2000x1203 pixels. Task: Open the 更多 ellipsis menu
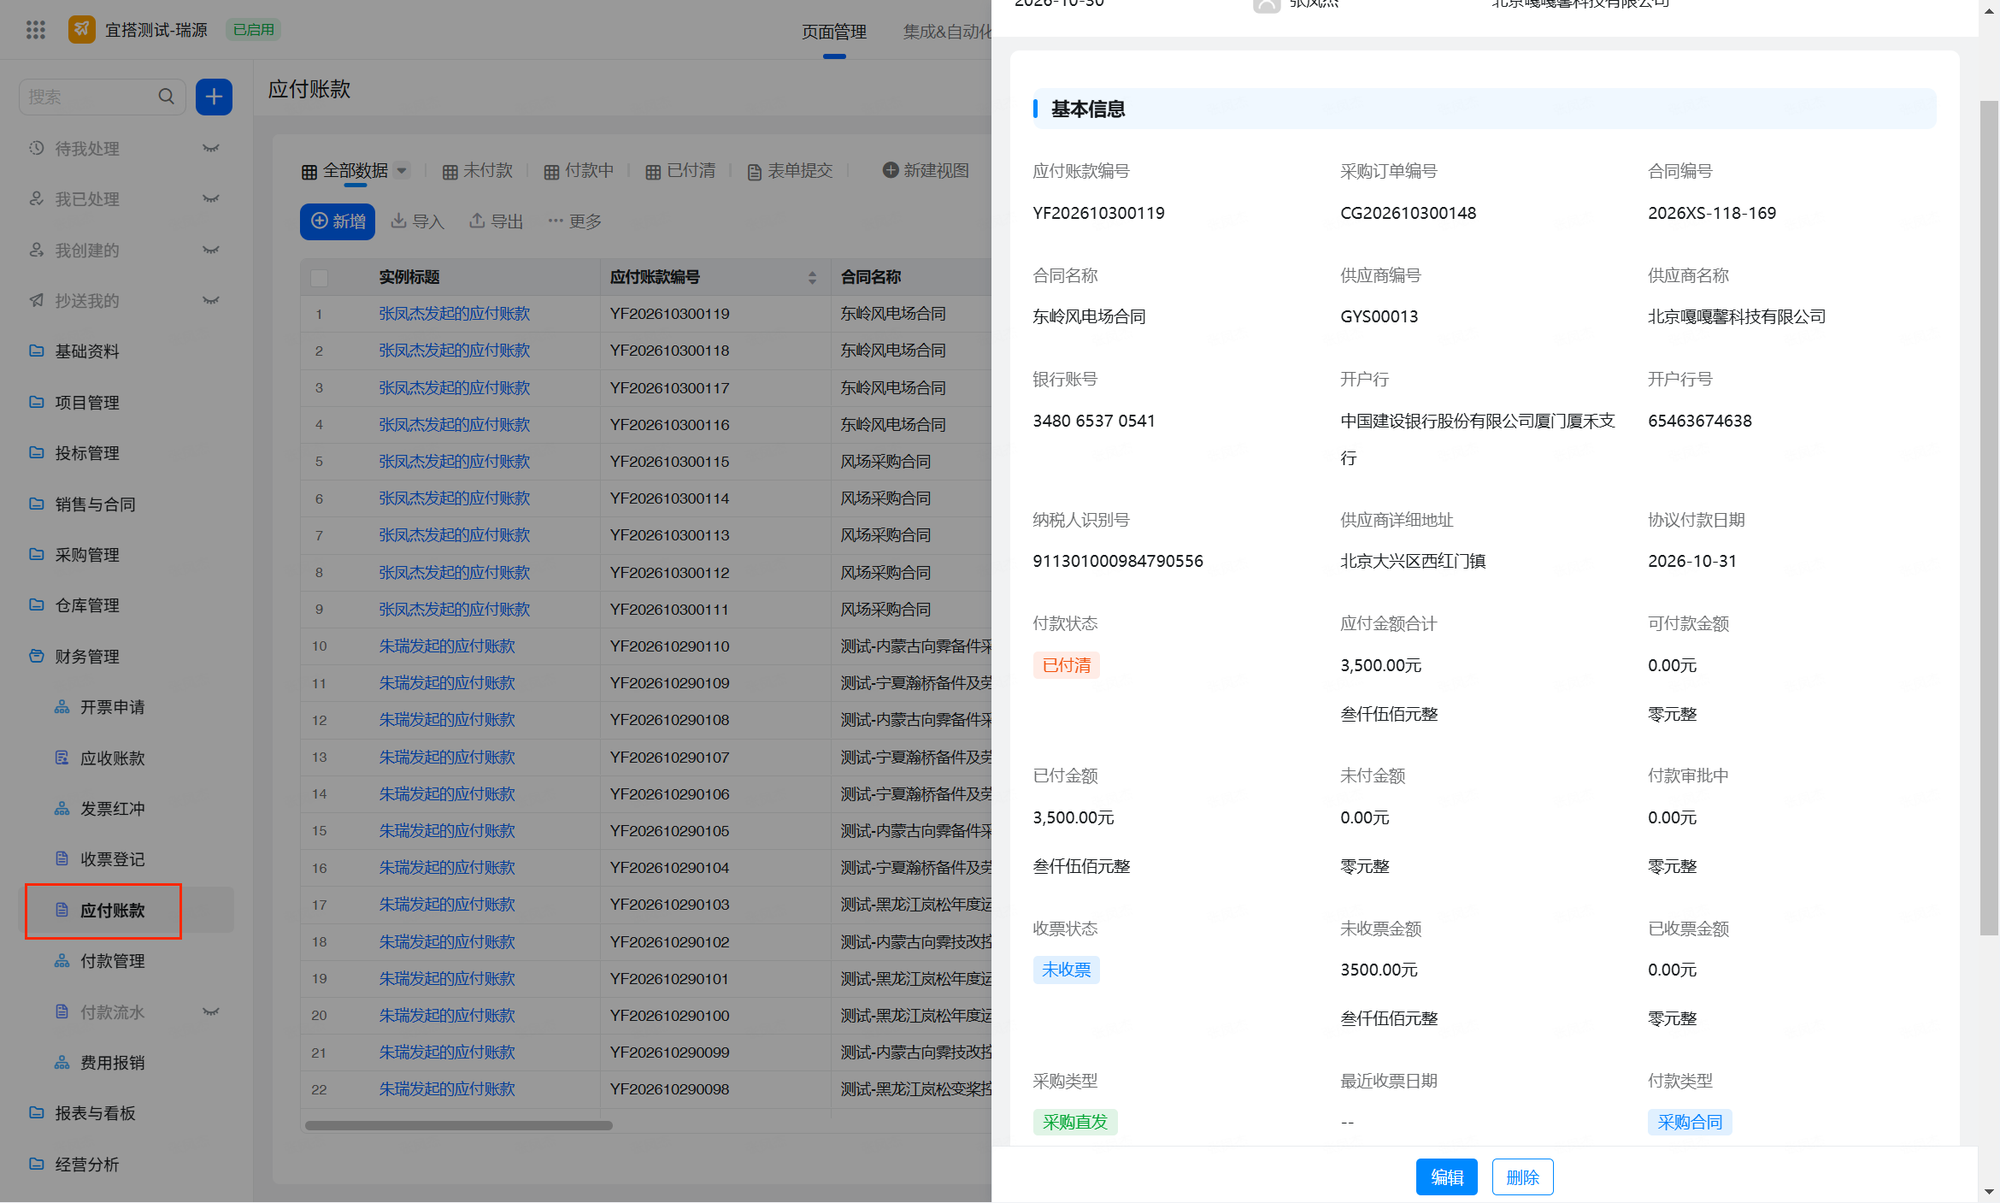coord(574,221)
